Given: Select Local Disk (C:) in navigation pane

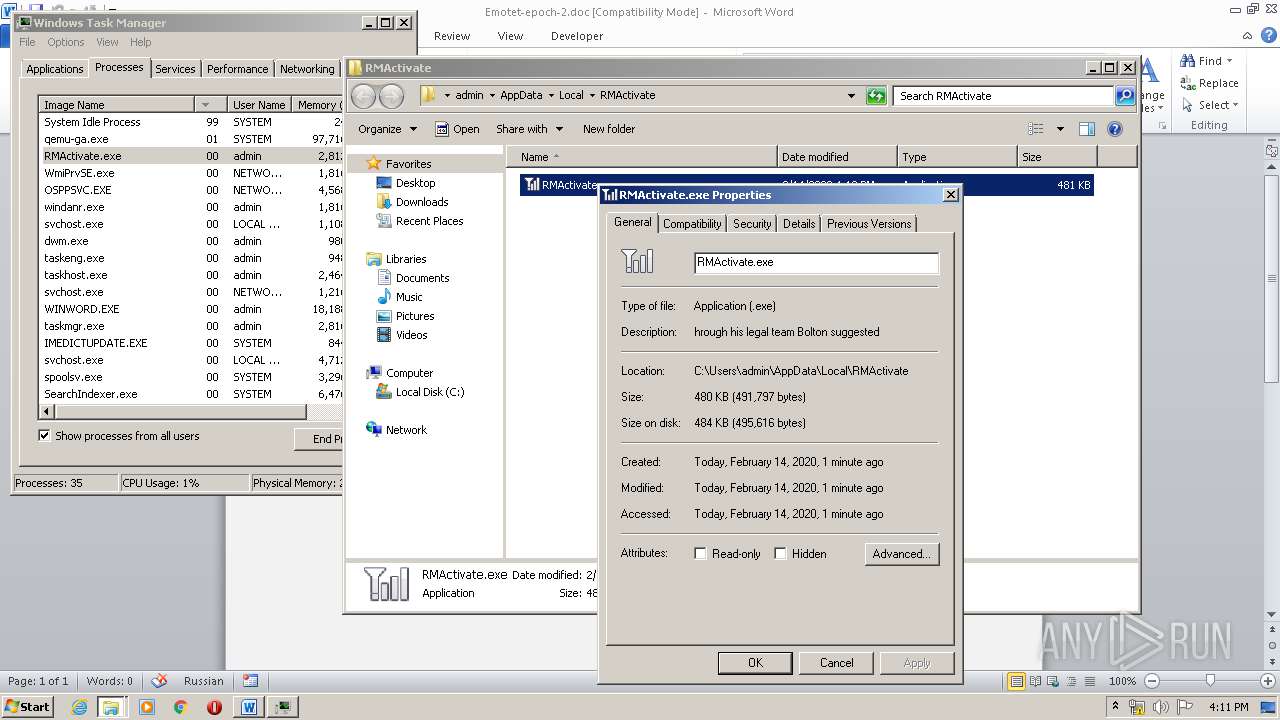Looking at the screenshot, I should click(x=430, y=392).
